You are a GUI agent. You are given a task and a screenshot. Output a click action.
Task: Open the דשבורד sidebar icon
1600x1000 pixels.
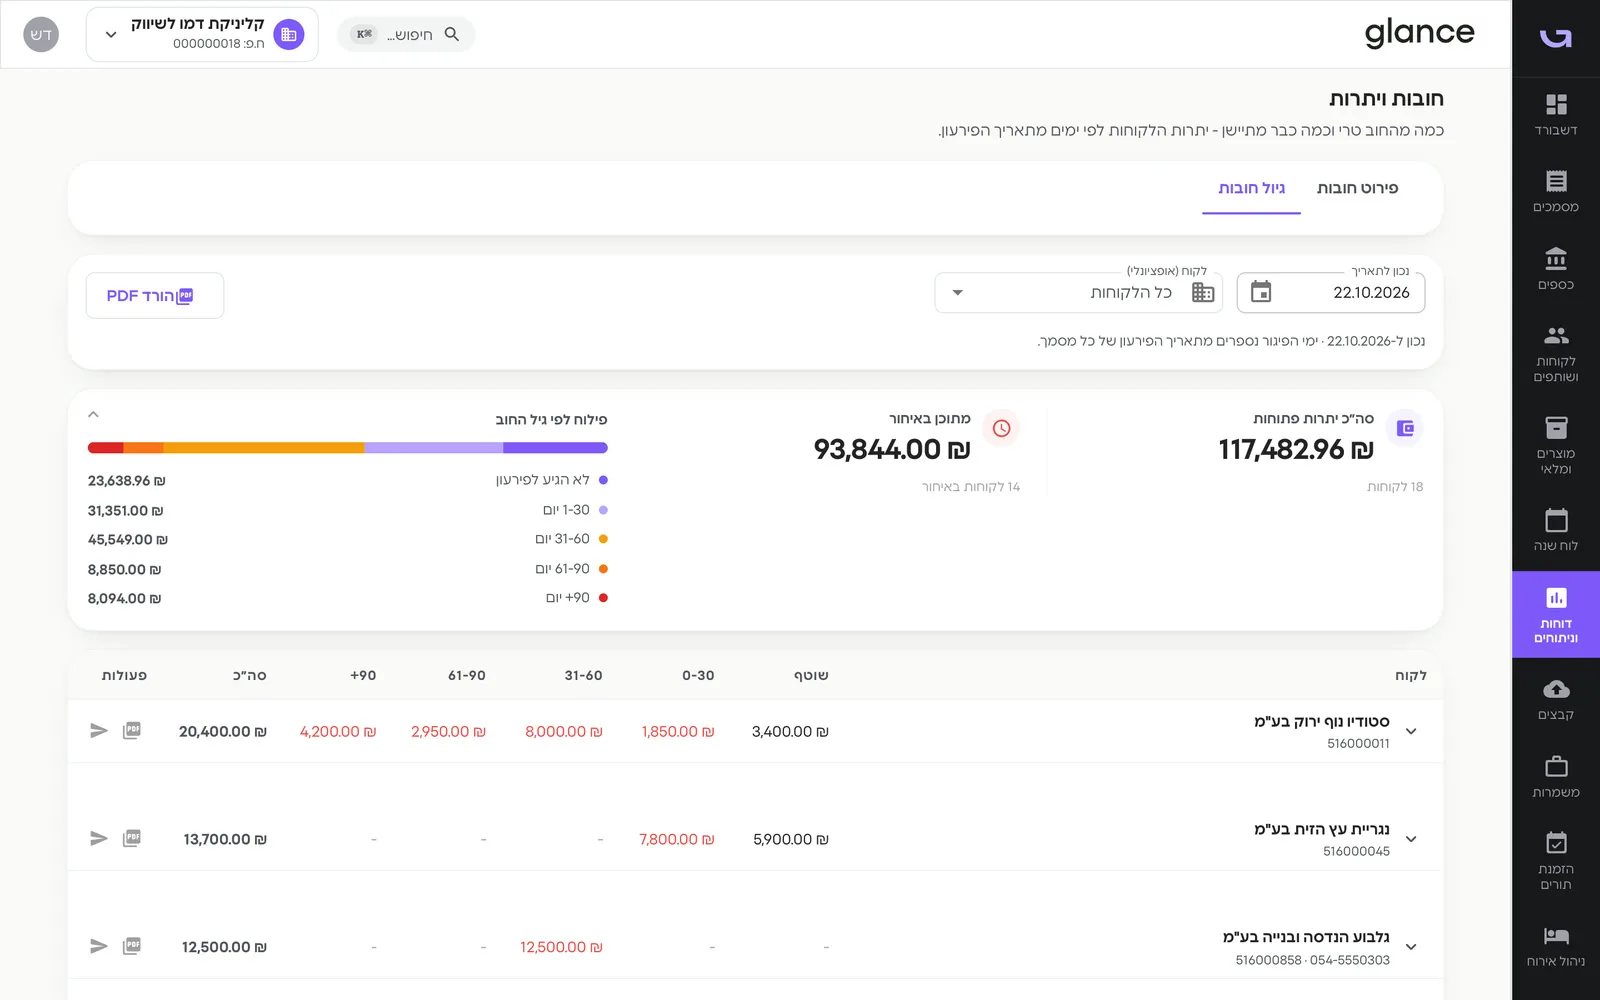tap(1556, 114)
